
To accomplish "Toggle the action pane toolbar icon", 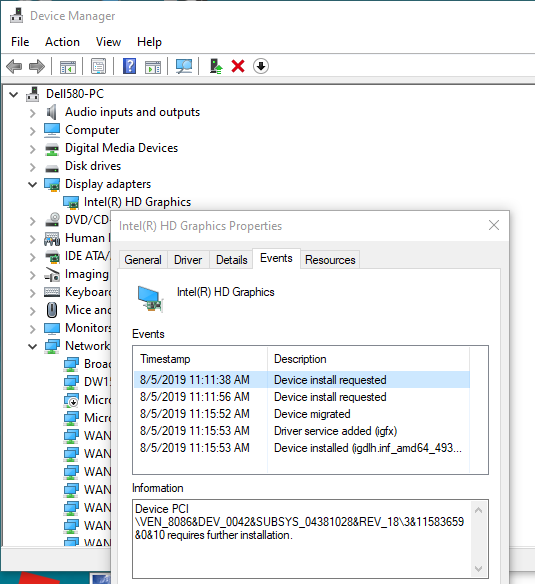I will pyautogui.click(x=153, y=67).
